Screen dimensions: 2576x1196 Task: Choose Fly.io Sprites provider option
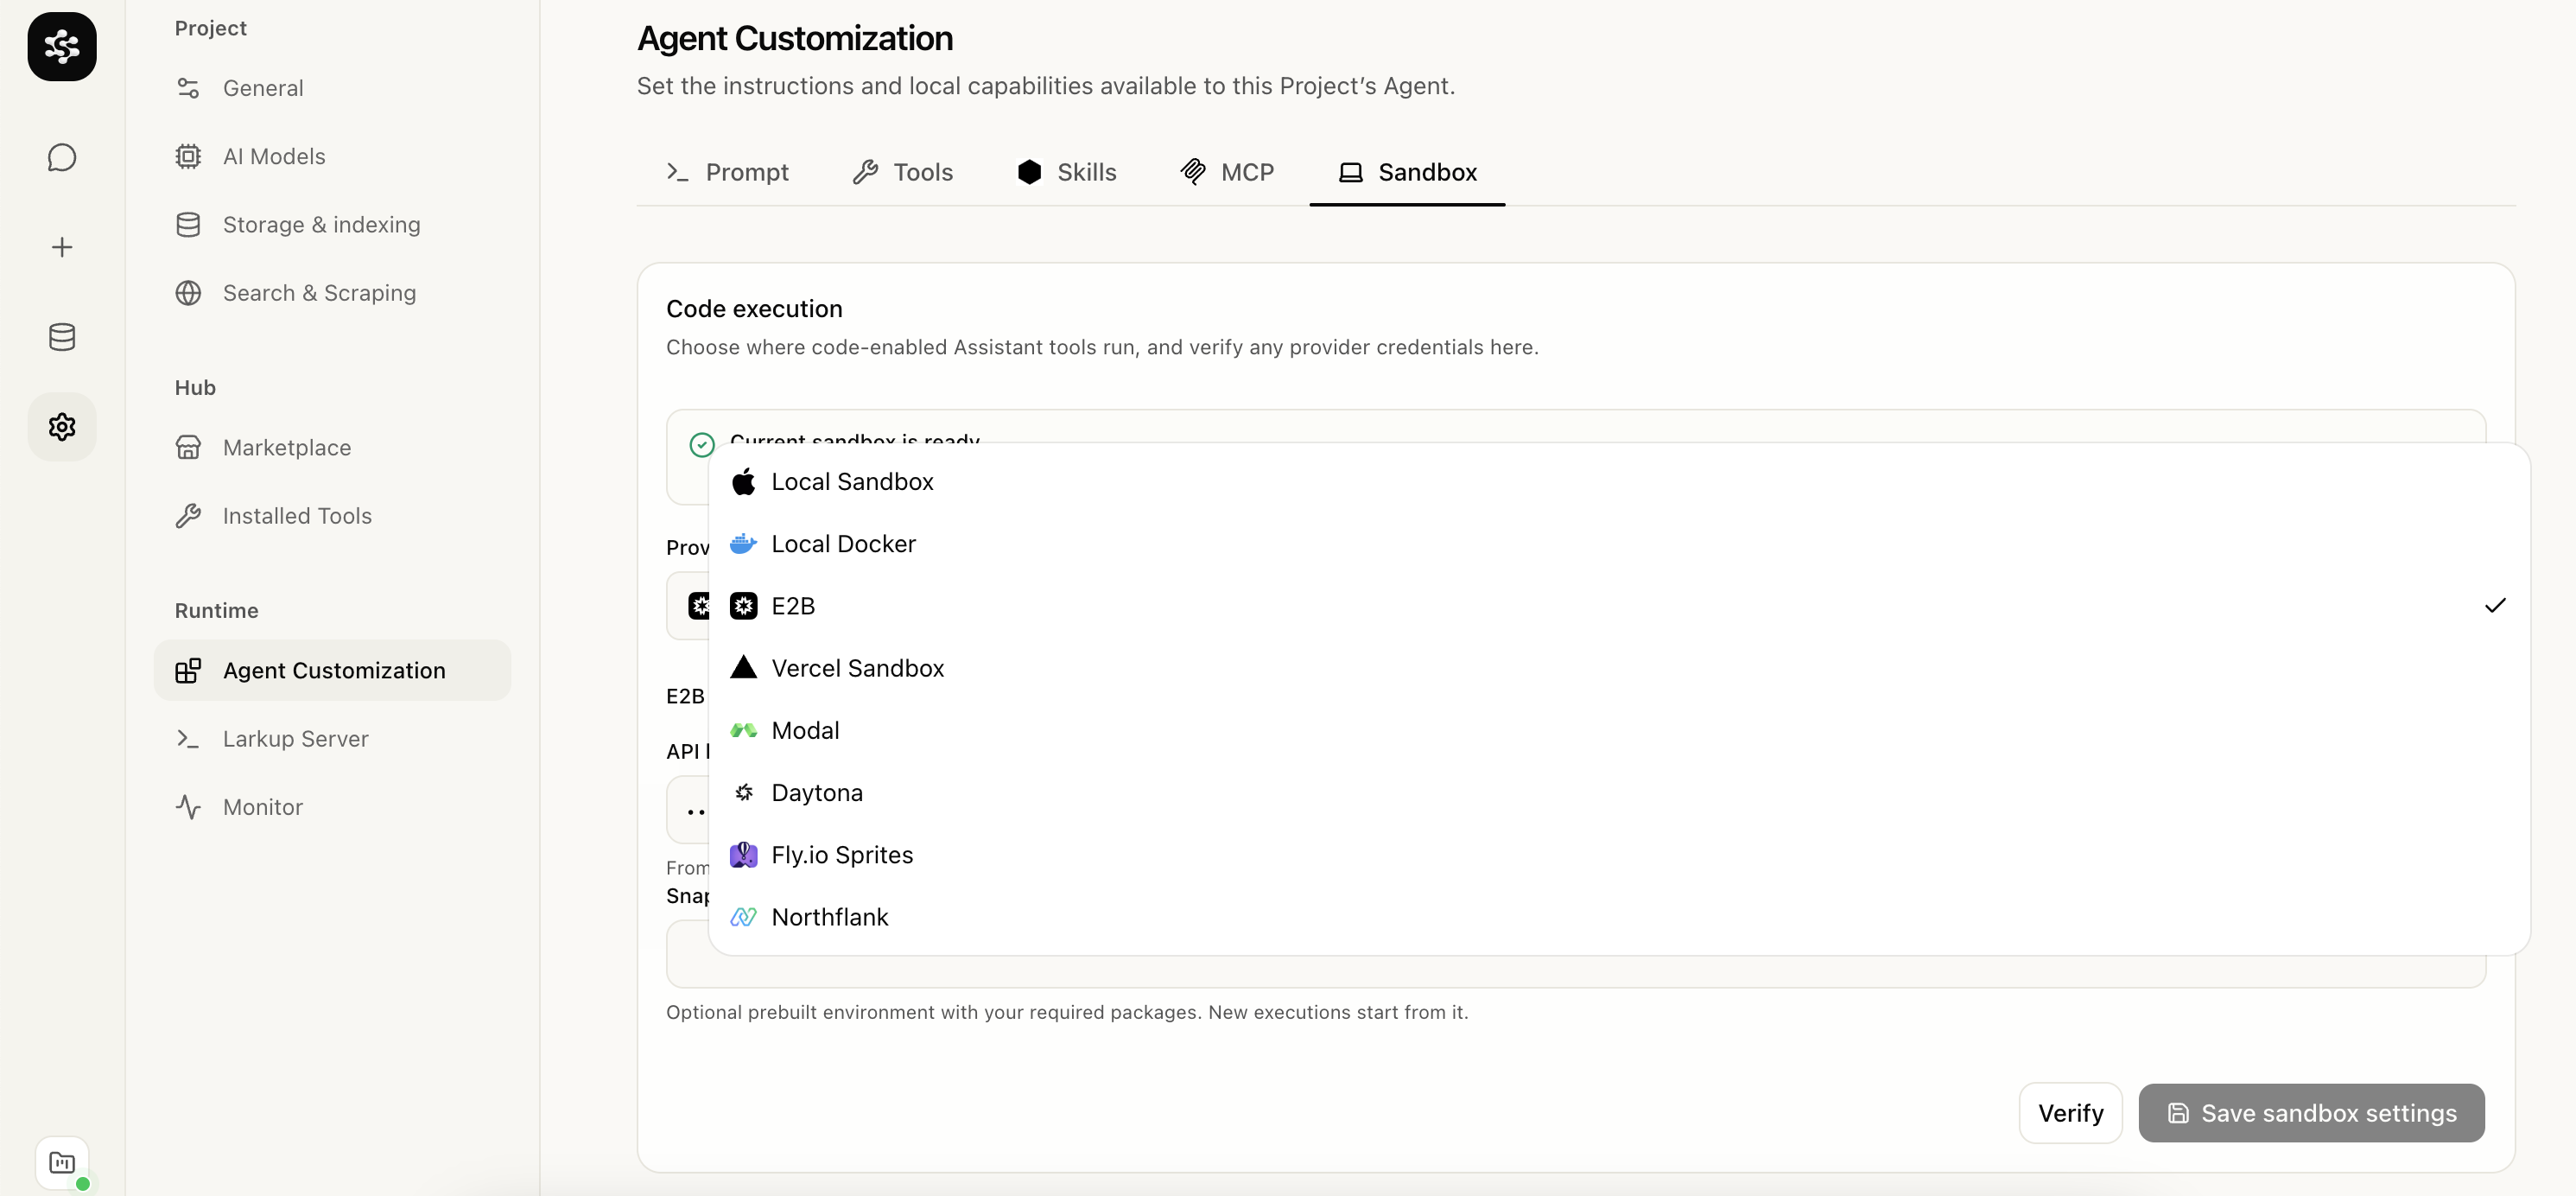[1619, 855]
